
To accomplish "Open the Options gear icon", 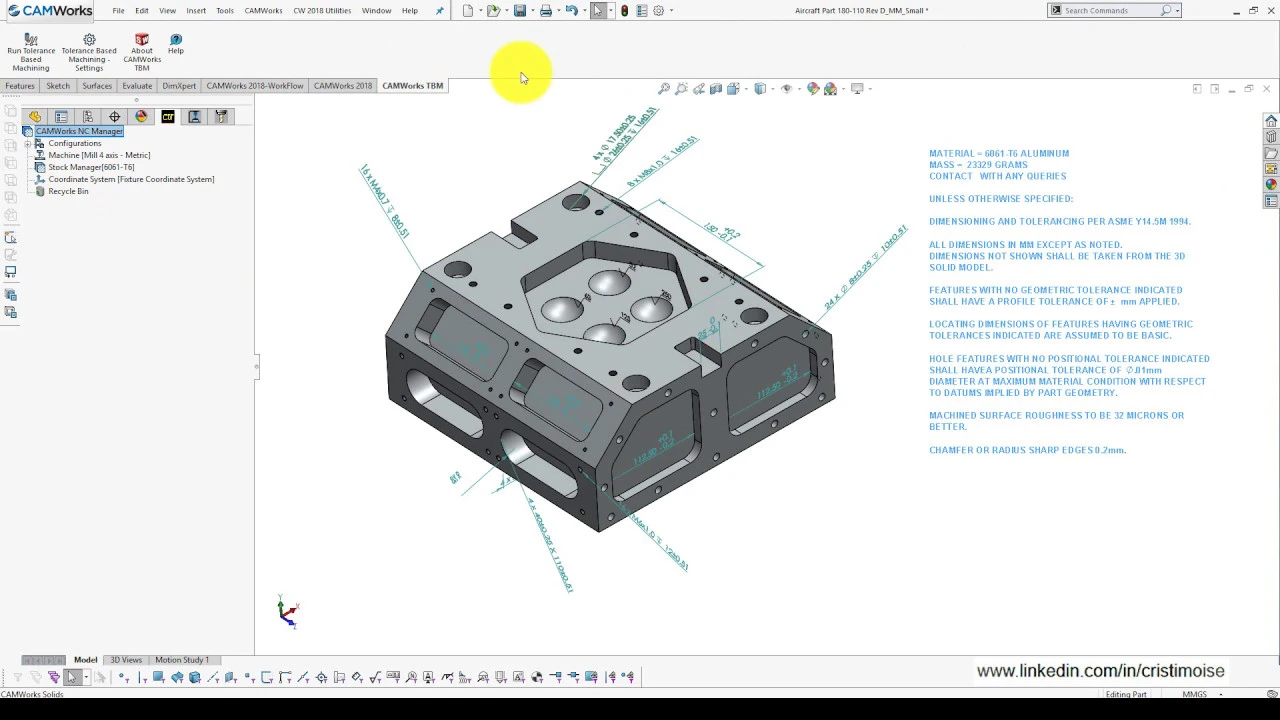I will (x=658, y=10).
